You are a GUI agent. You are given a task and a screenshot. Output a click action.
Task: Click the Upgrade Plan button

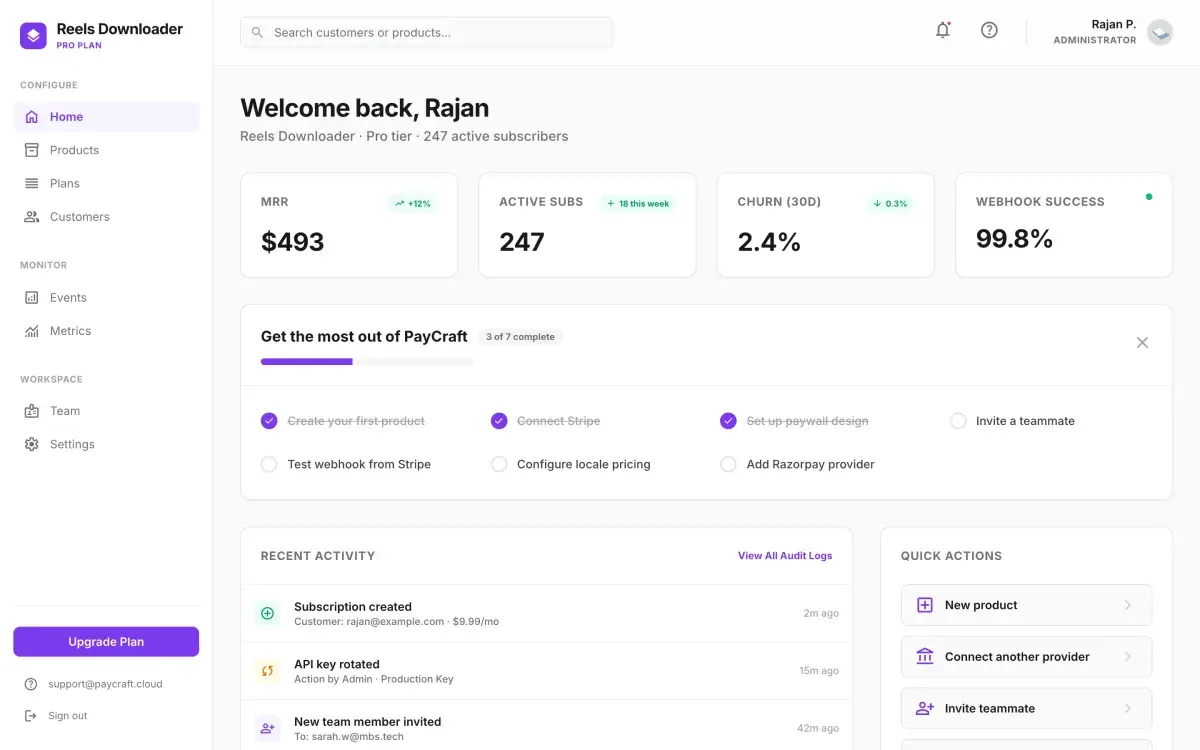[x=106, y=642]
